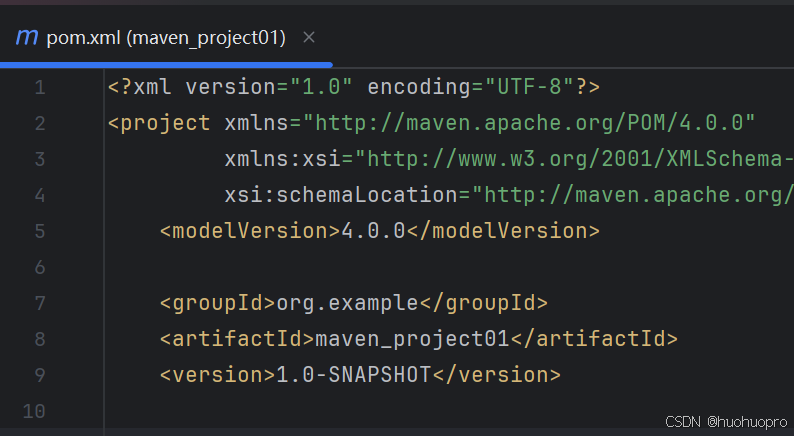The image size is (794, 436).
Task: Click line number 7 in the gutter
Action: [x=40, y=303]
